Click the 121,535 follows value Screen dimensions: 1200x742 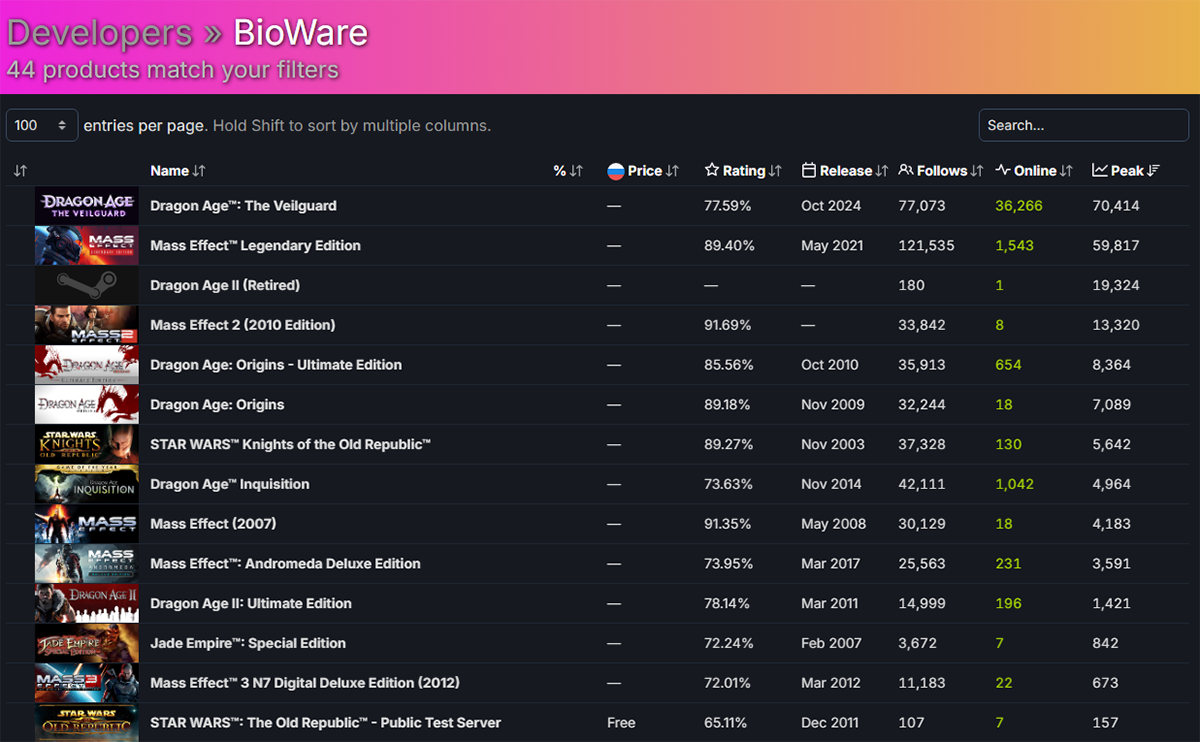click(x=926, y=246)
